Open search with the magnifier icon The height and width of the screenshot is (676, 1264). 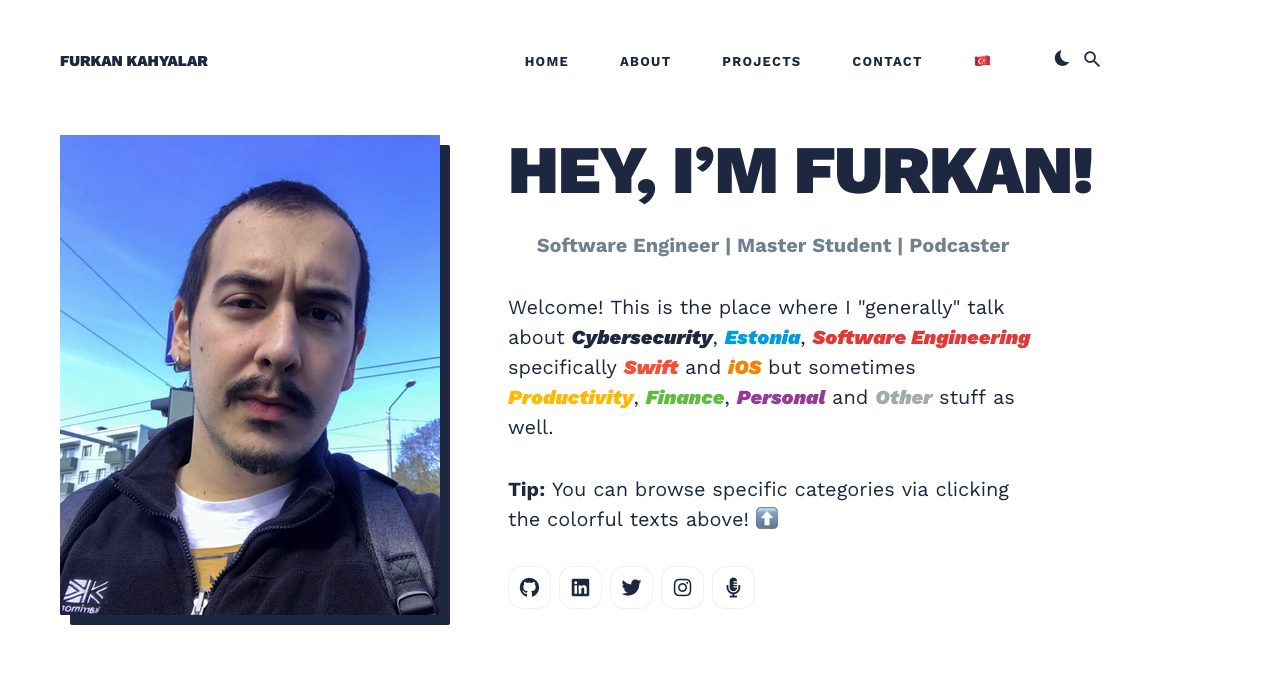[1092, 59]
